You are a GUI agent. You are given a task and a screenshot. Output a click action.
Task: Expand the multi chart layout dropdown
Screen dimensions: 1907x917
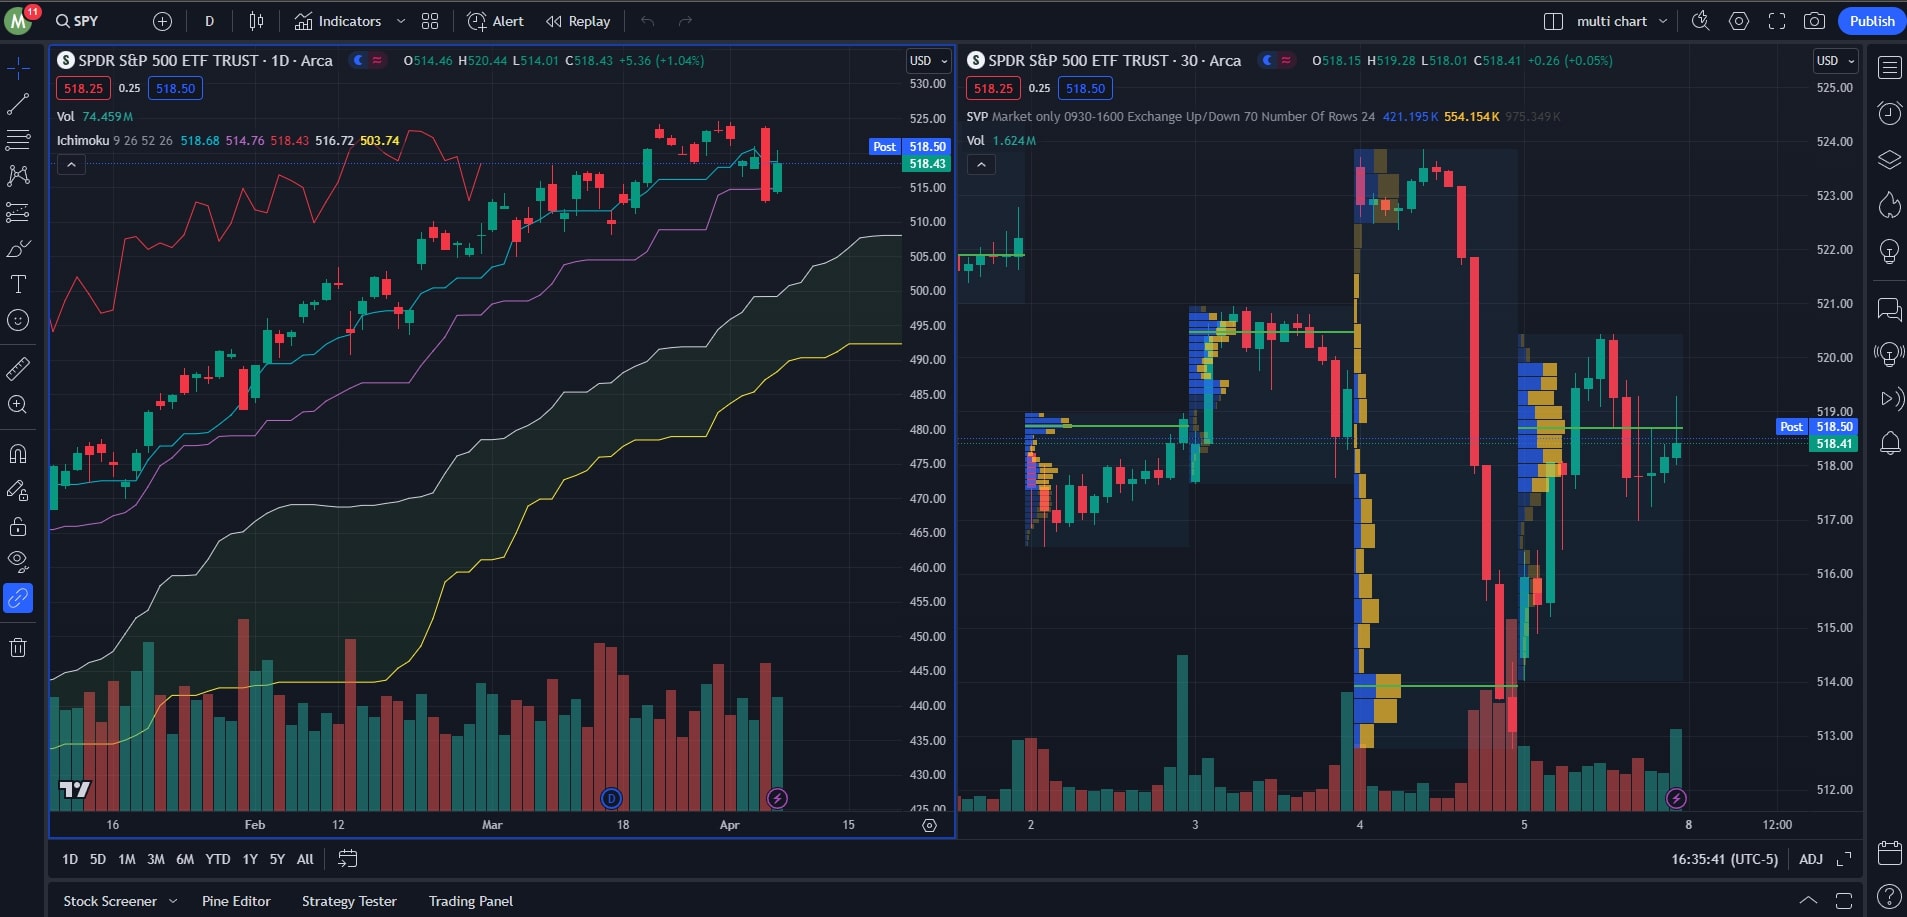click(x=1663, y=21)
